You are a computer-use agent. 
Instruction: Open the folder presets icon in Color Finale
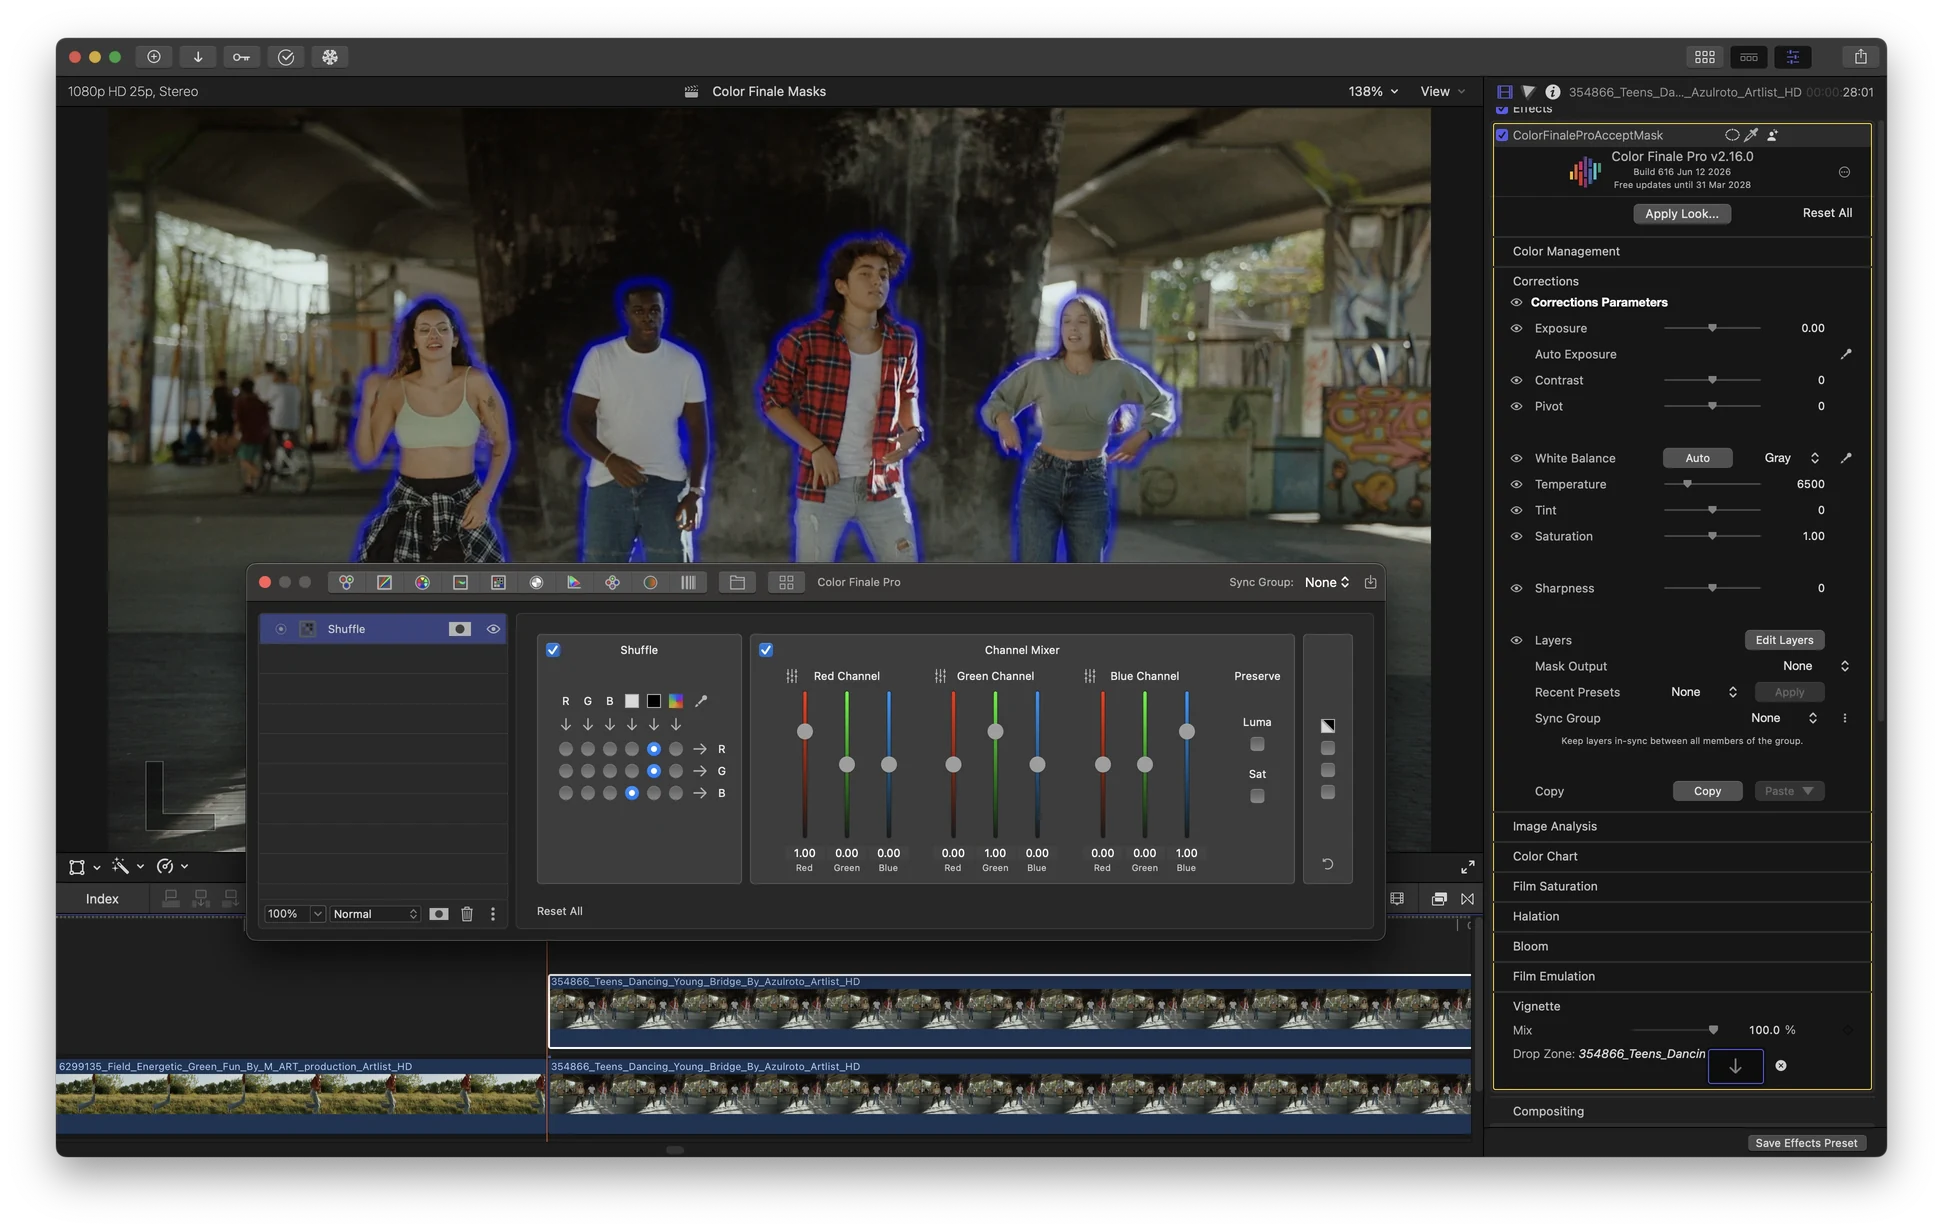tap(737, 582)
